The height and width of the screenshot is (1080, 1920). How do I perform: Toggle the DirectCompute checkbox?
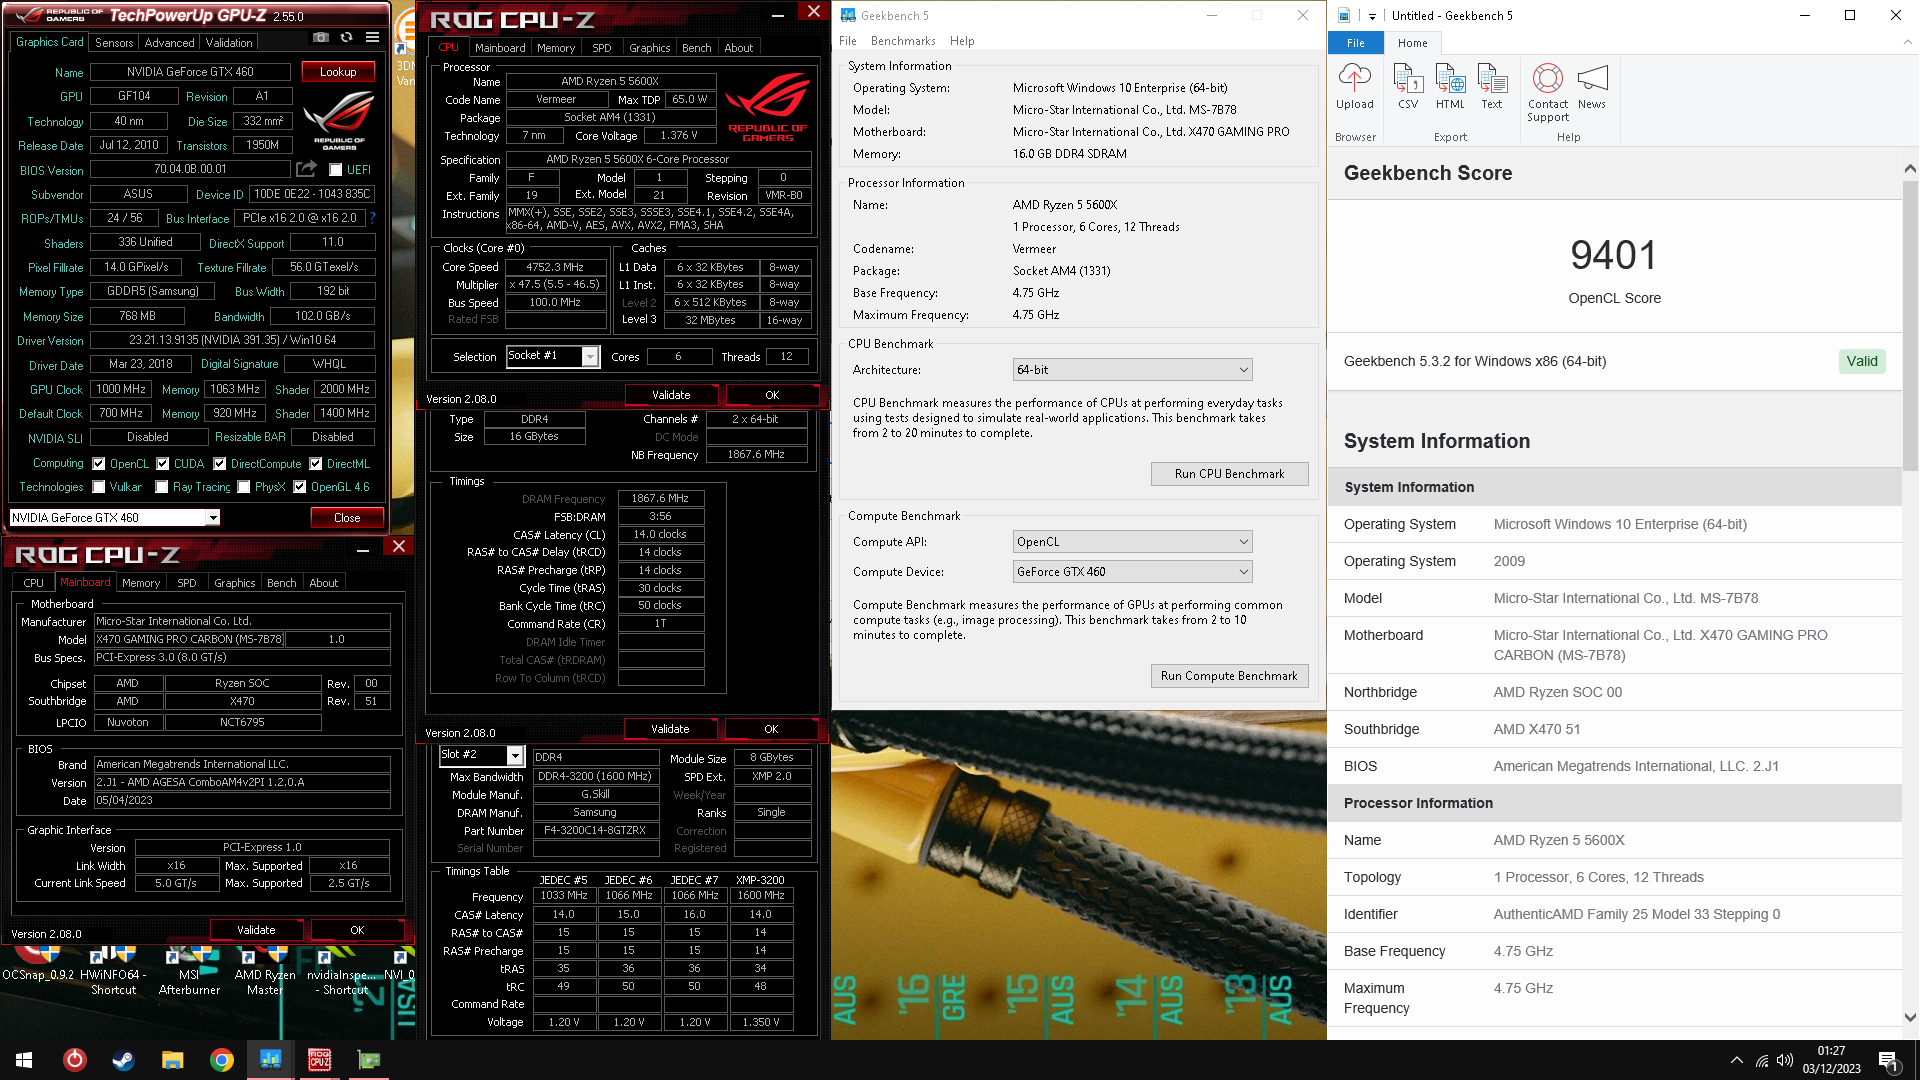tap(219, 464)
